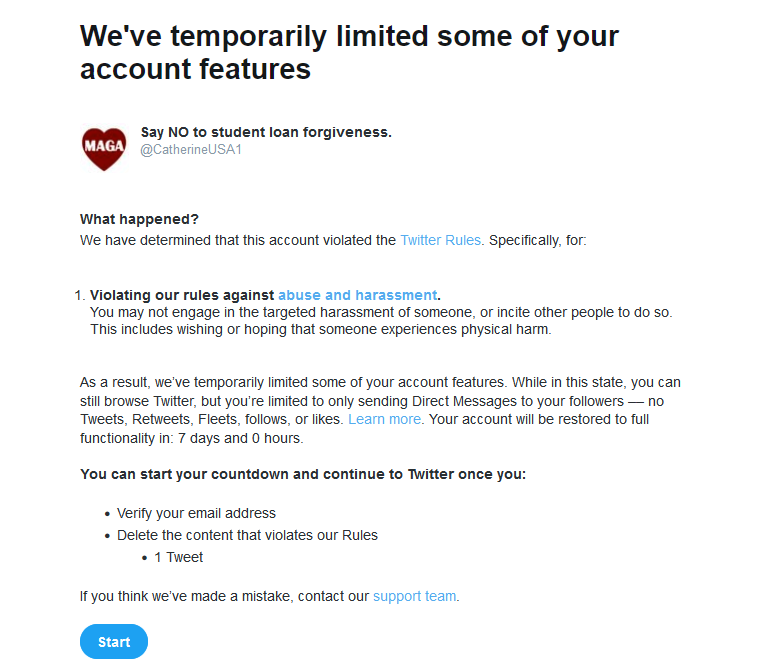The height and width of the screenshot is (668, 765).
Task: Click the "What happened?" subheading
Action: (x=139, y=219)
